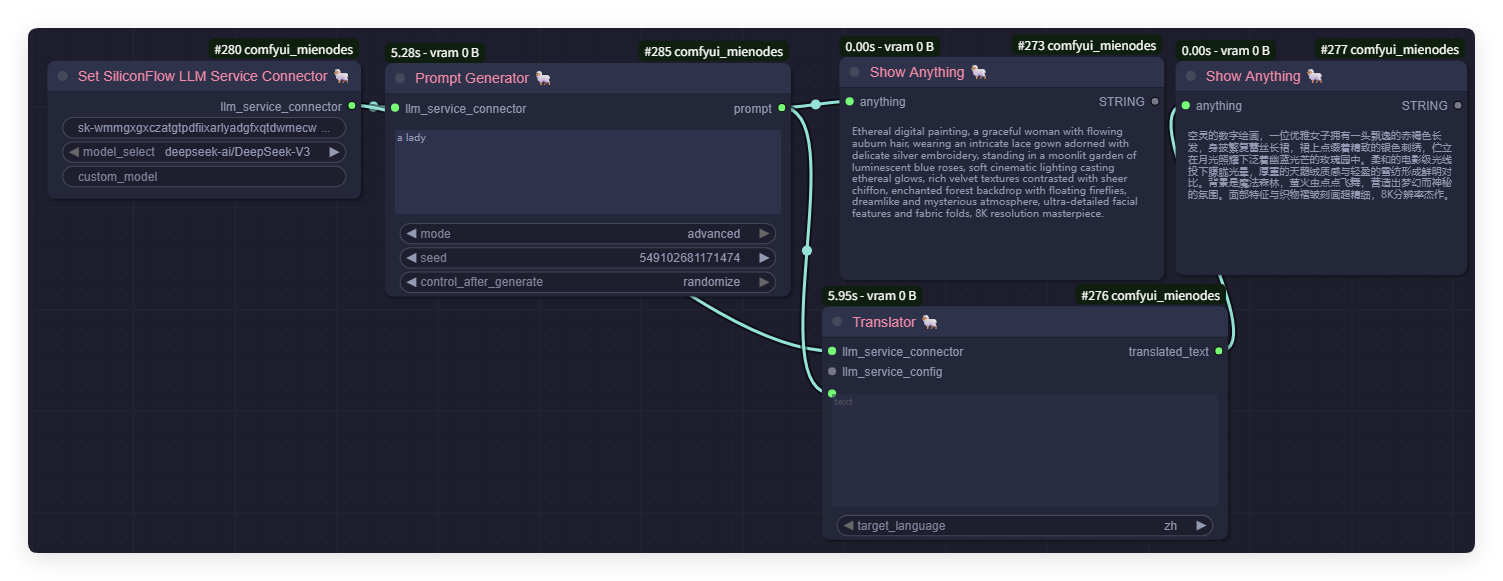Viewport: 1503px width, 581px height.
Task: Click the #285 comfyui_mienodes badge
Action: tap(714, 51)
